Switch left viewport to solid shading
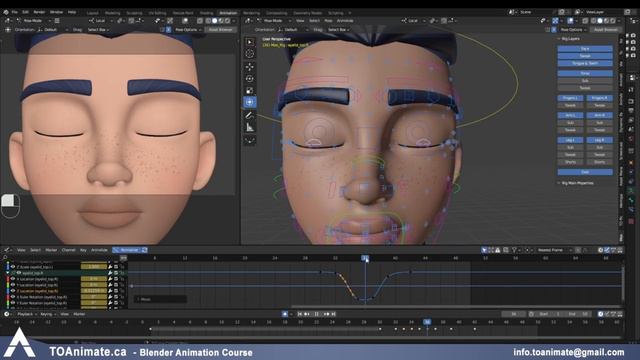This screenshot has width=640, height=360. click(214, 20)
